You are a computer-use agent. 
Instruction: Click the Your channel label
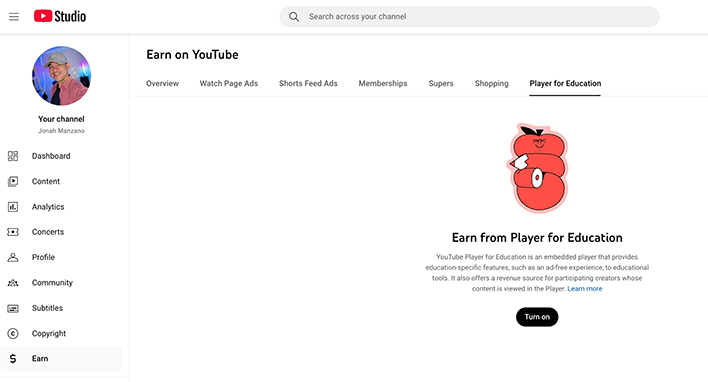click(61, 119)
